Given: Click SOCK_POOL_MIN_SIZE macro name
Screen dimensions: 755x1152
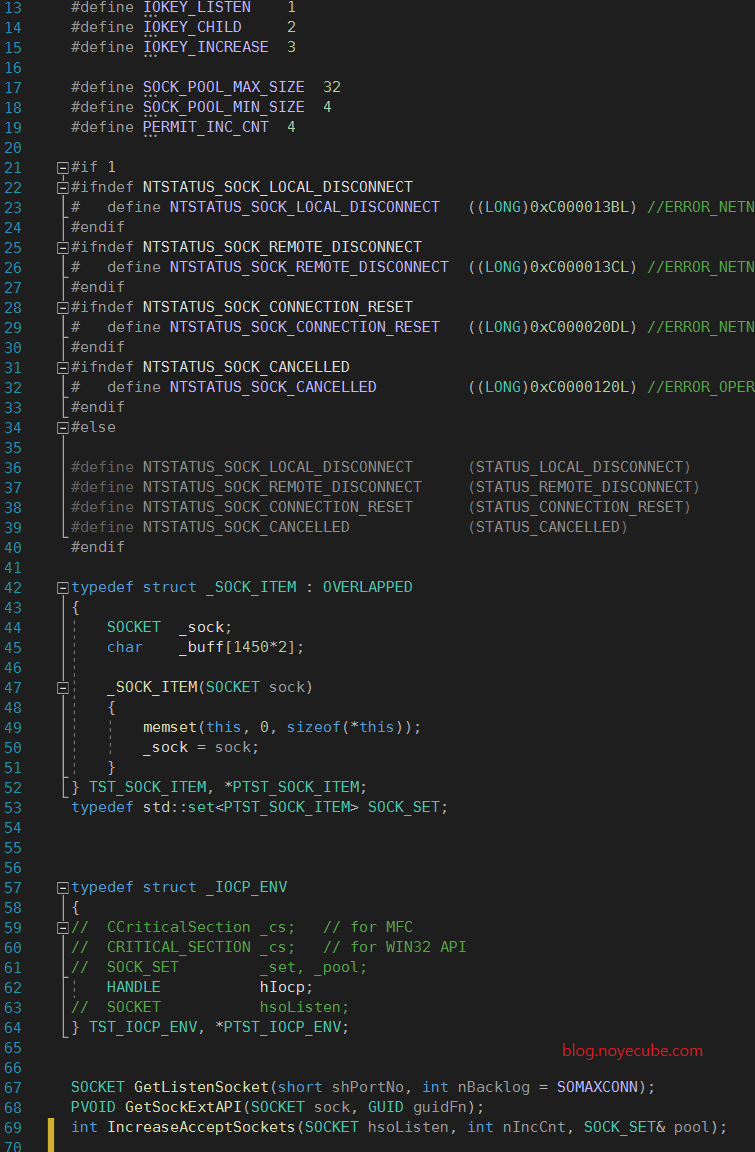Looking at the screenshot, I should tap(224, 107).
